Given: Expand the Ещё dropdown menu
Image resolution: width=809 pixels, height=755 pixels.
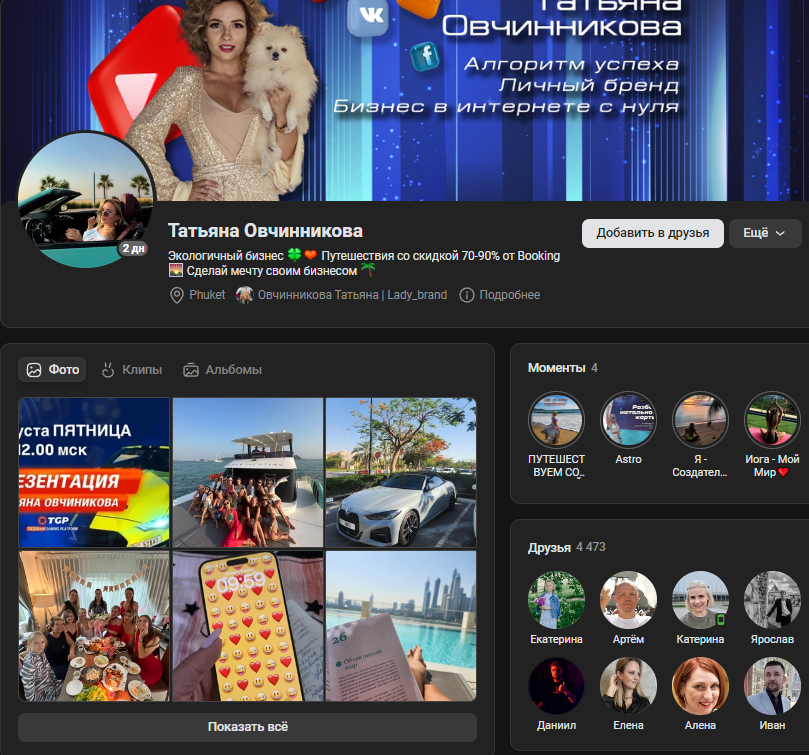Looking at the screenshot, I should pos(765,233).
